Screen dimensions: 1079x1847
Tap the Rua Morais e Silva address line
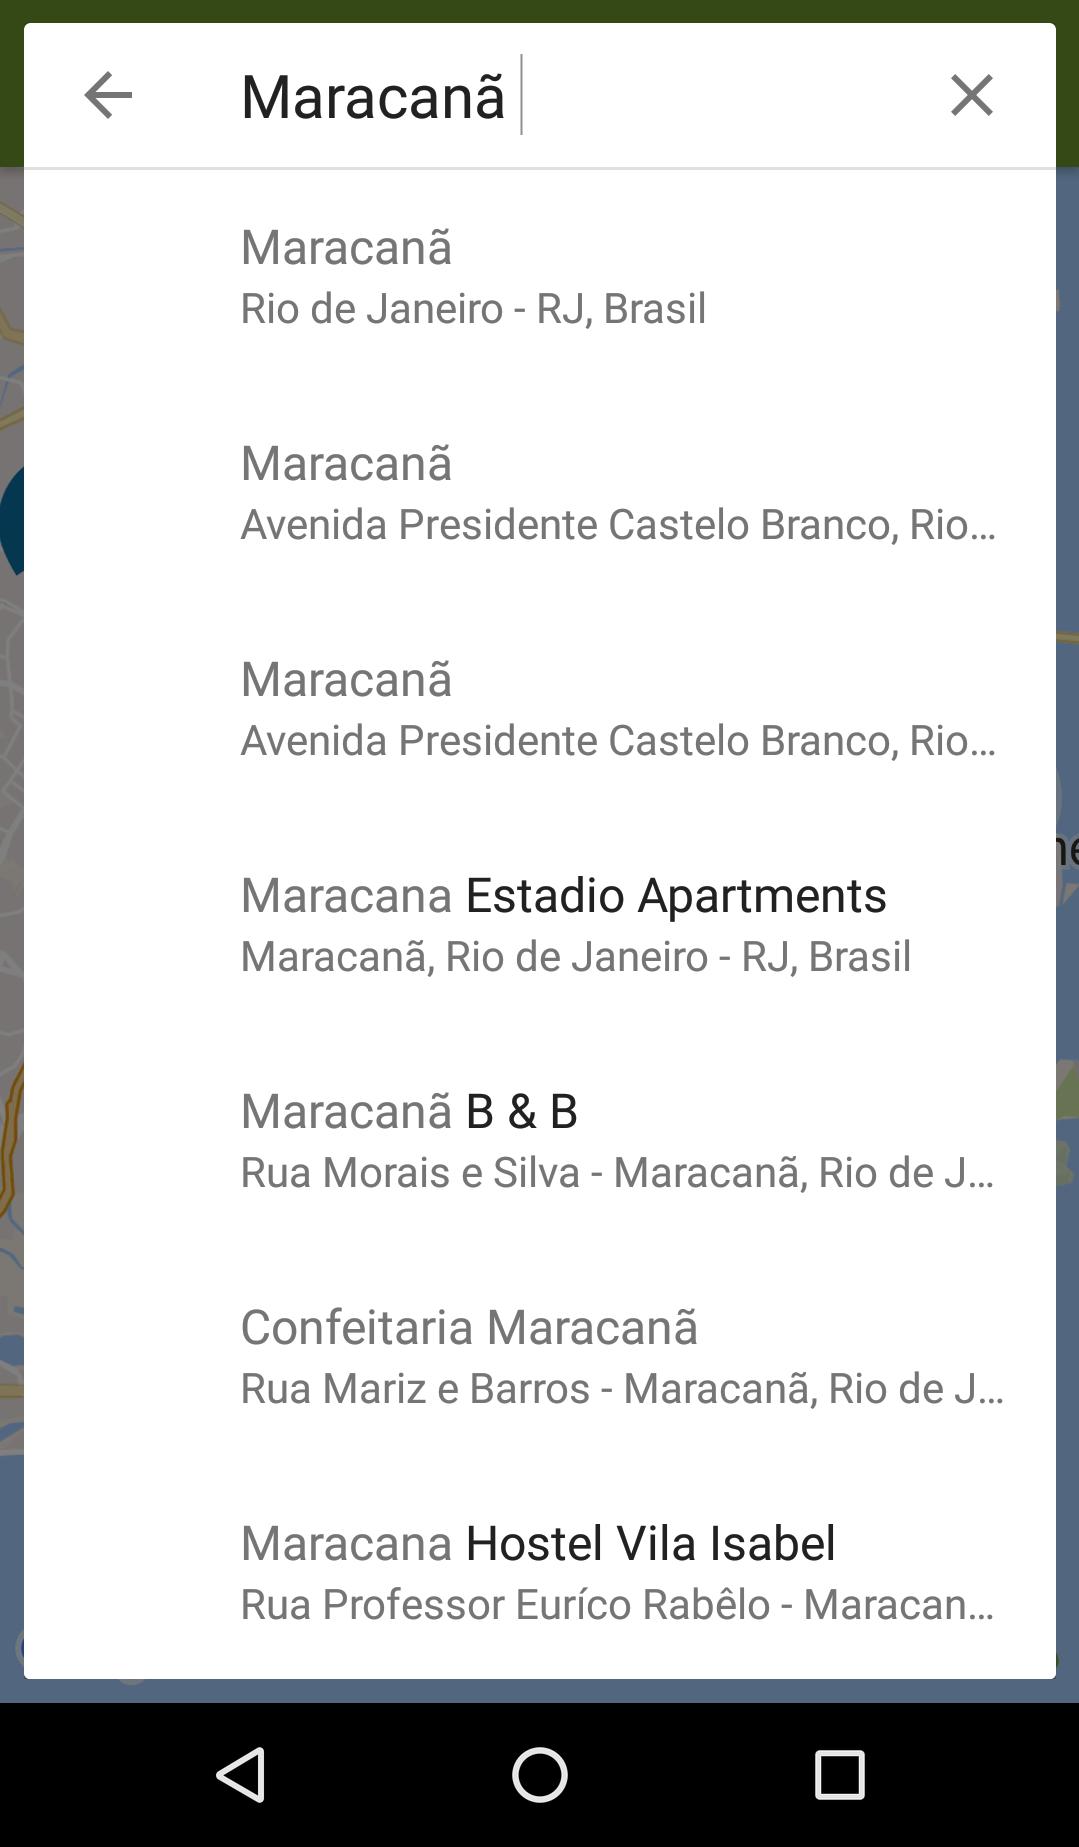618,1173
